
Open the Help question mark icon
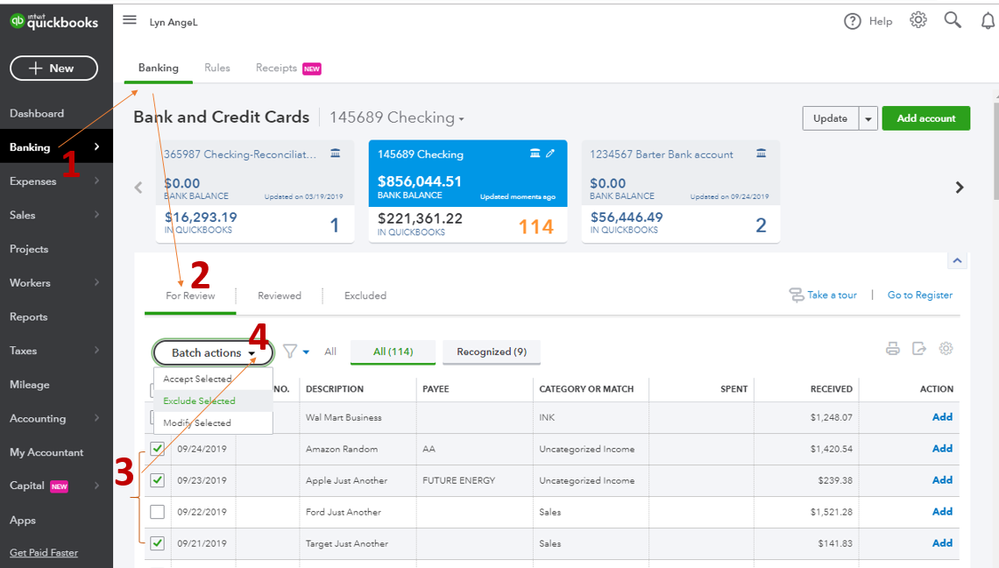coord(852,22)
